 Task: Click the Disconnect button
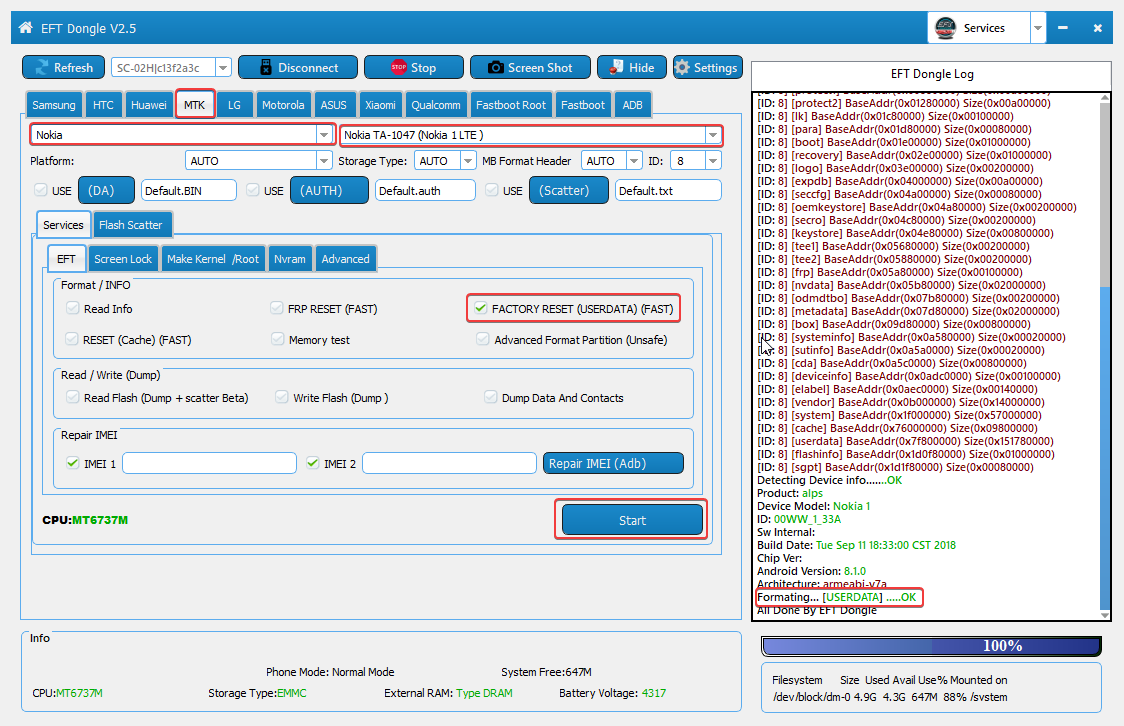(298, 67)
